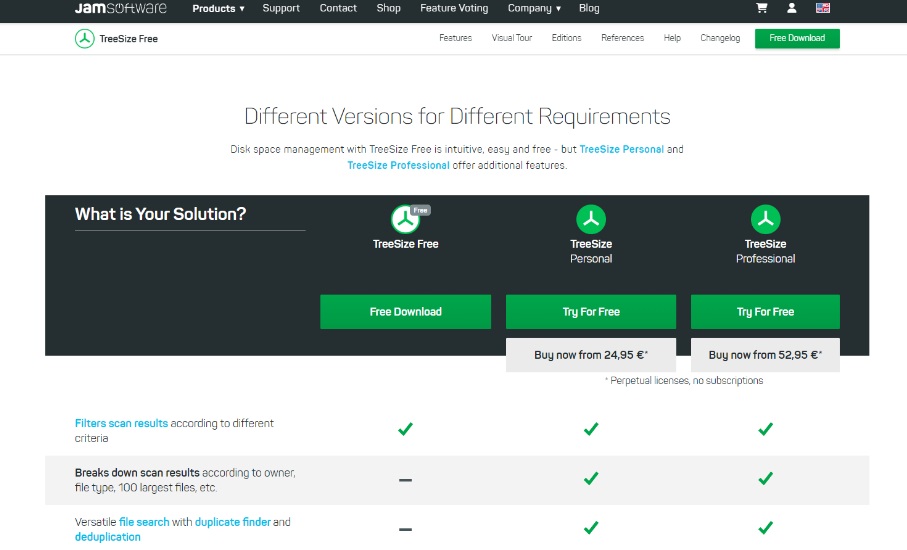Open the Contact page
The image size is (907, 550).
pos(338,8)
